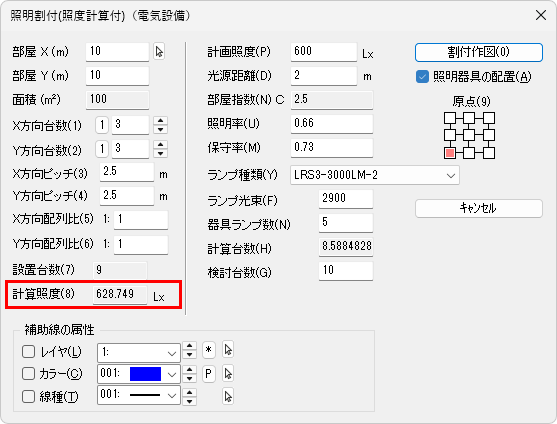Open the line type dropdown showing 001:

click(139, 395)
